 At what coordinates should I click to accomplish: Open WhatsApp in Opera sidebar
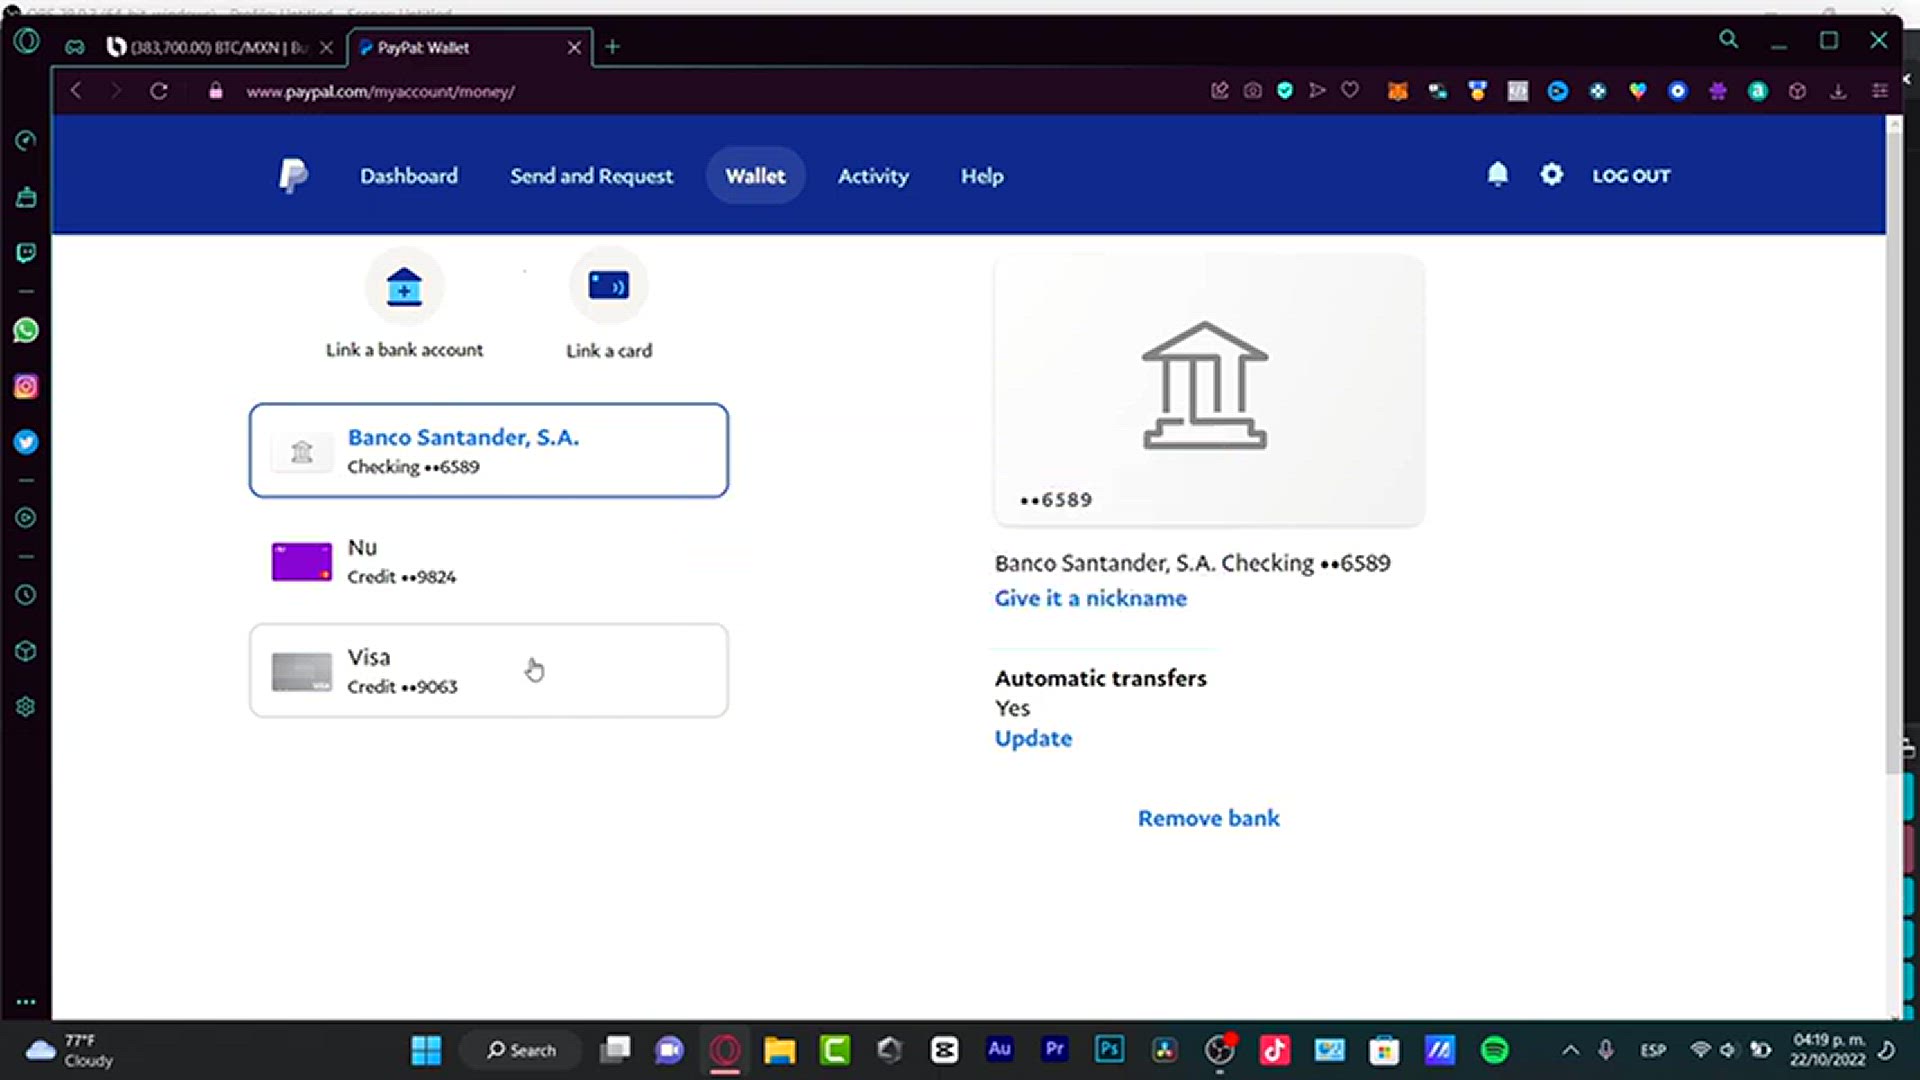(26, 331)
